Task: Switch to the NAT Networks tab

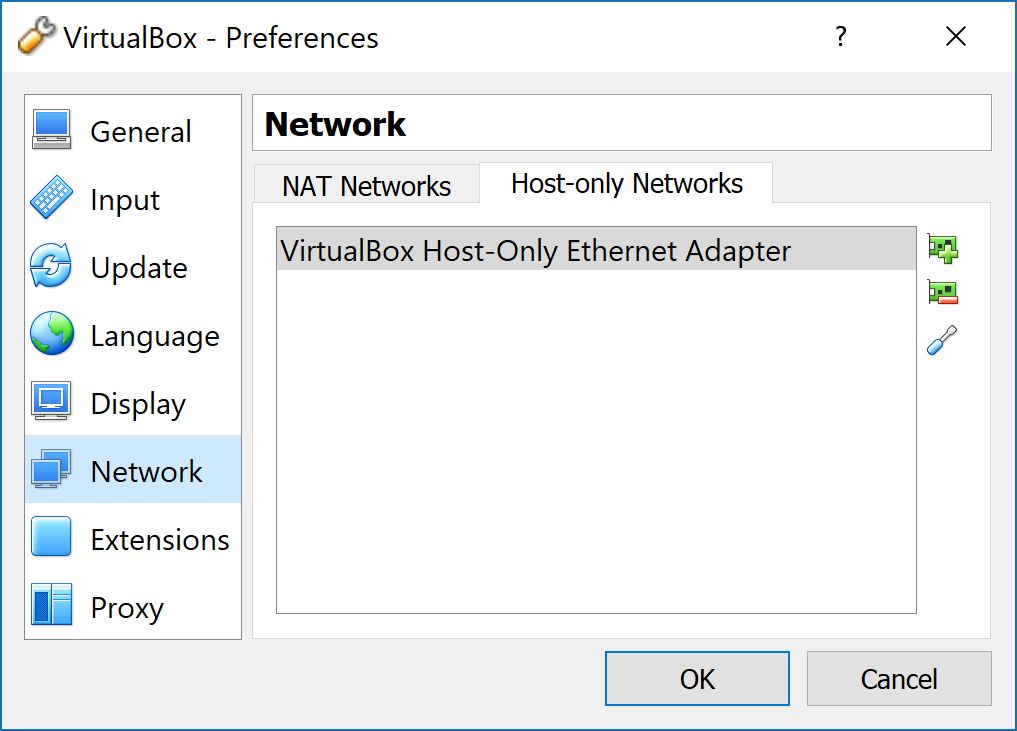Action: pyautogui.click(x=366, y=186)
